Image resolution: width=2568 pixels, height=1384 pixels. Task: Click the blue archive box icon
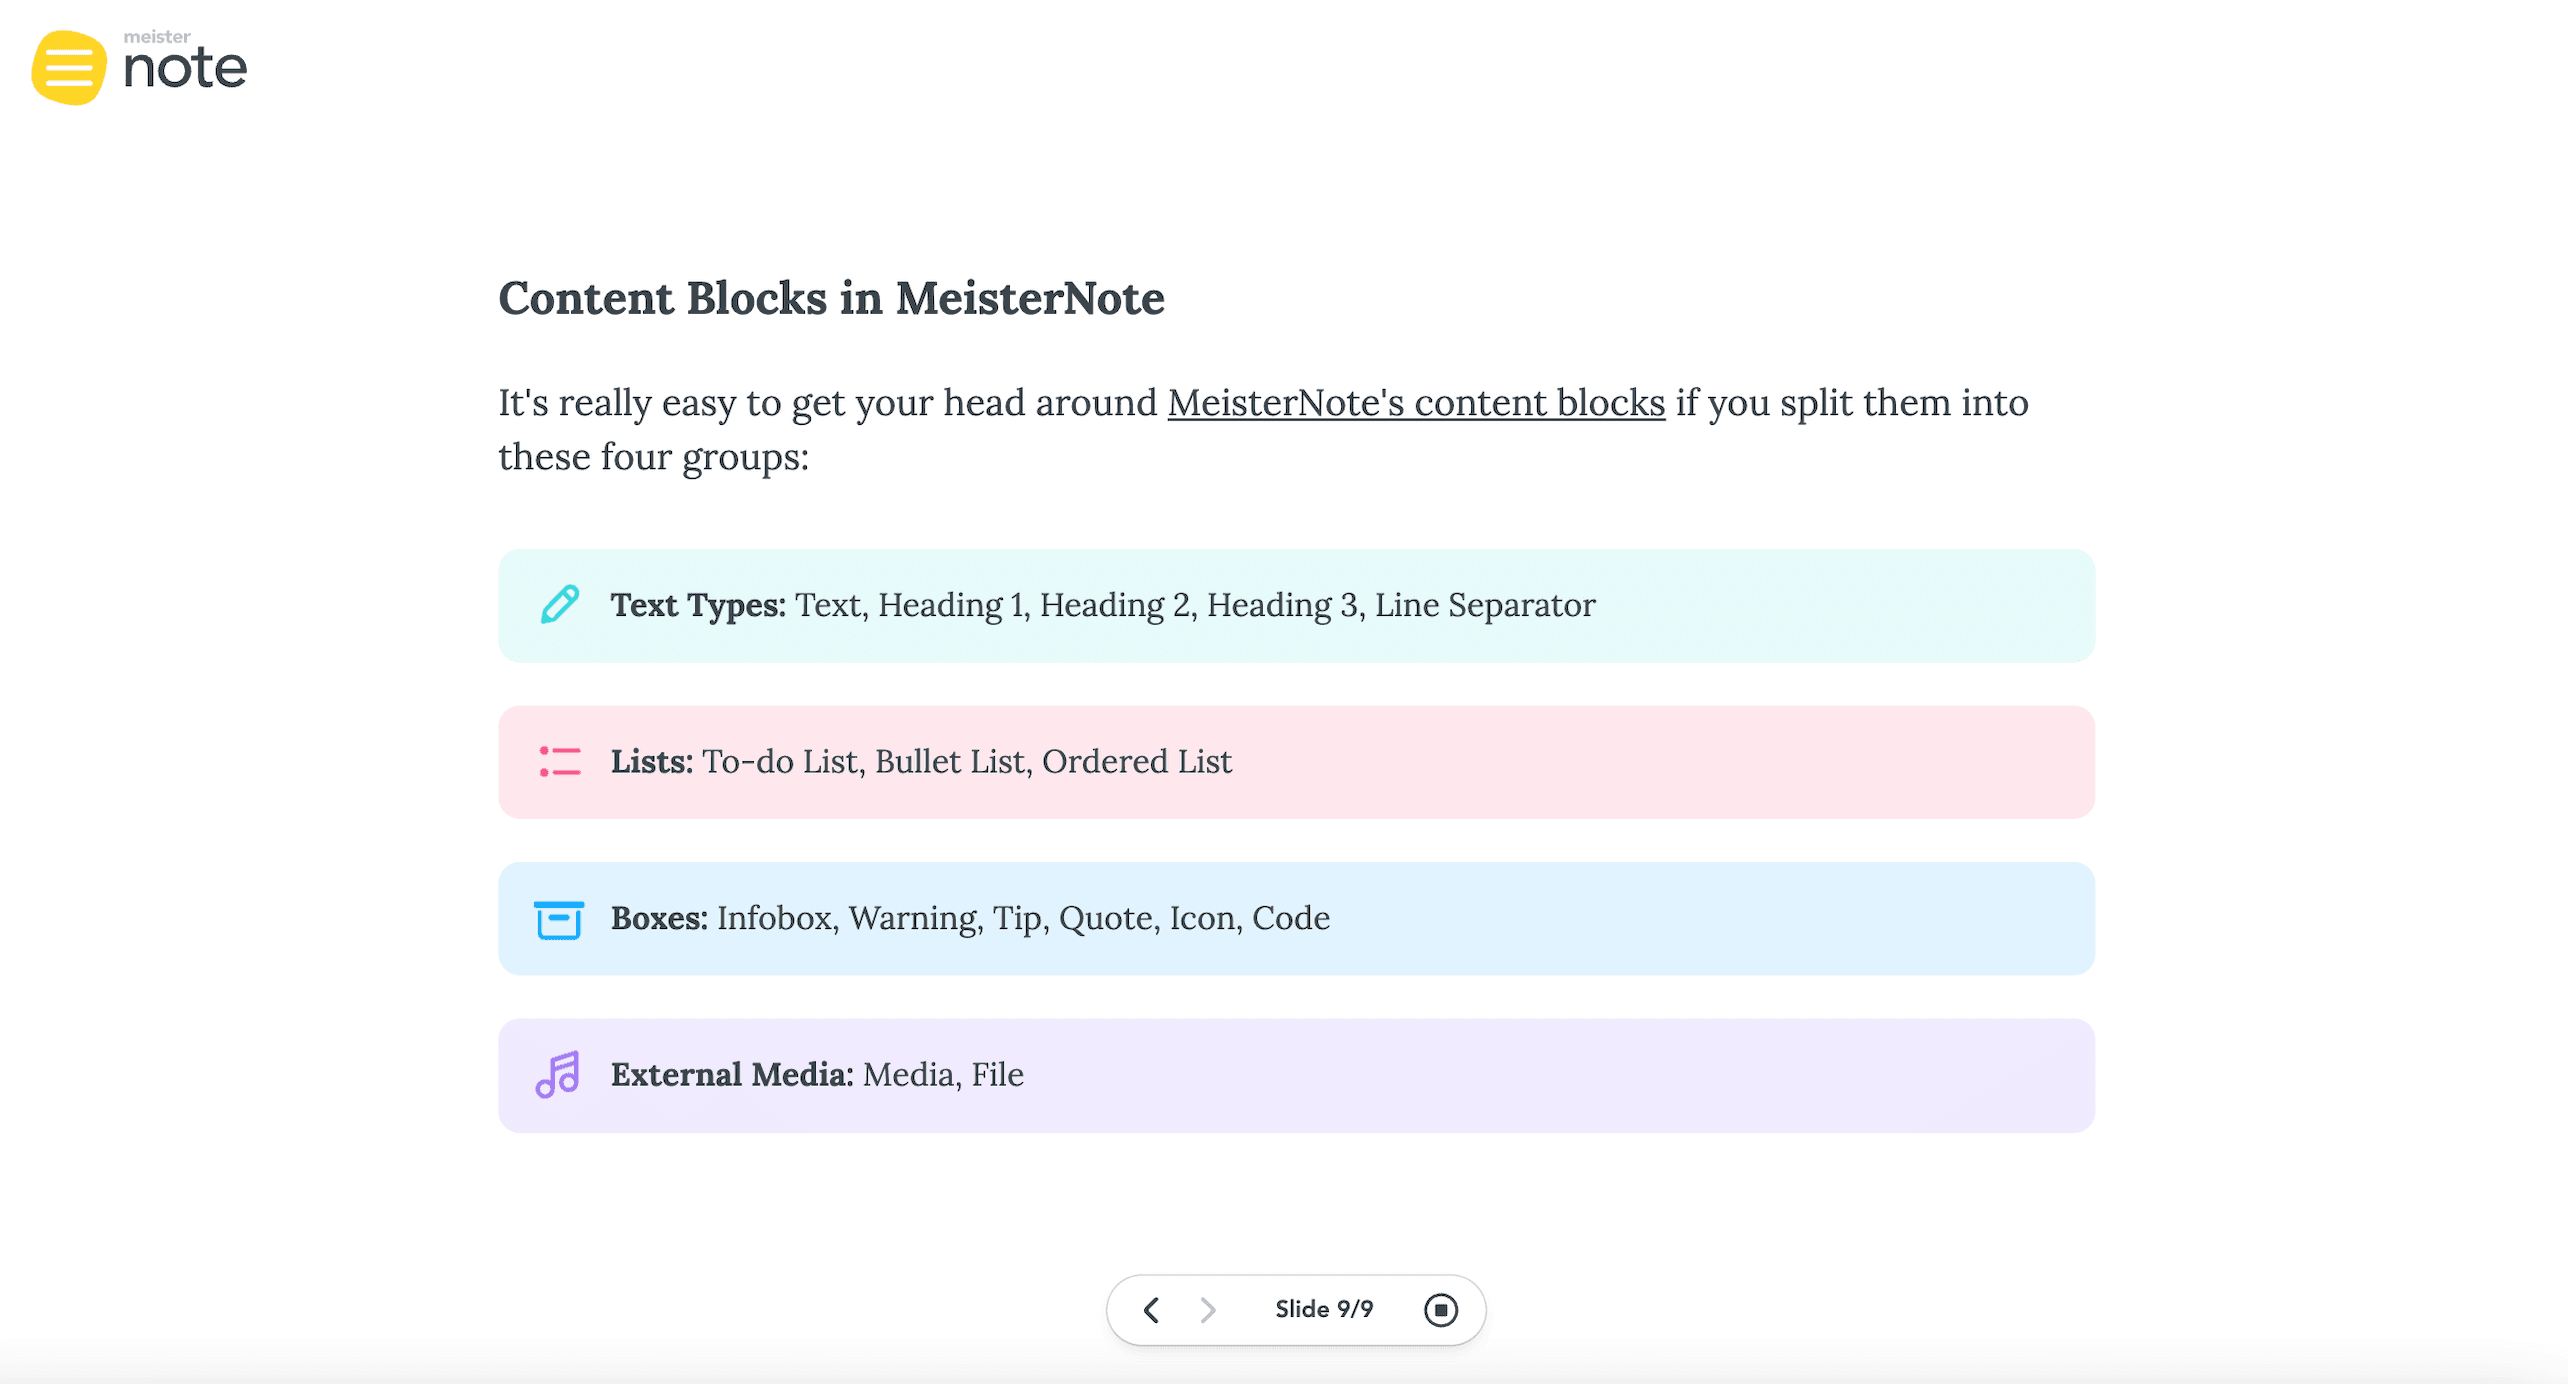point(559,919)
